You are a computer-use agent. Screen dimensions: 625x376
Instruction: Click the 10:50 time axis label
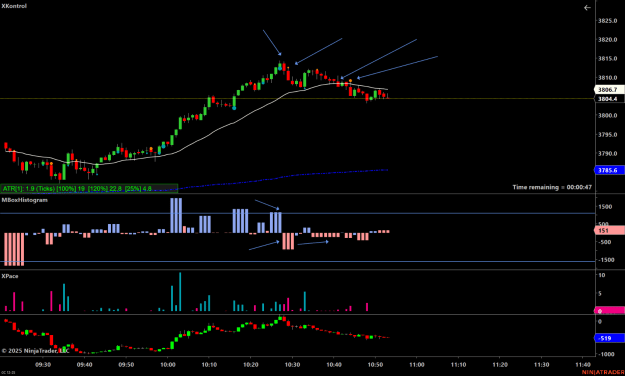[x=375, y=365]
